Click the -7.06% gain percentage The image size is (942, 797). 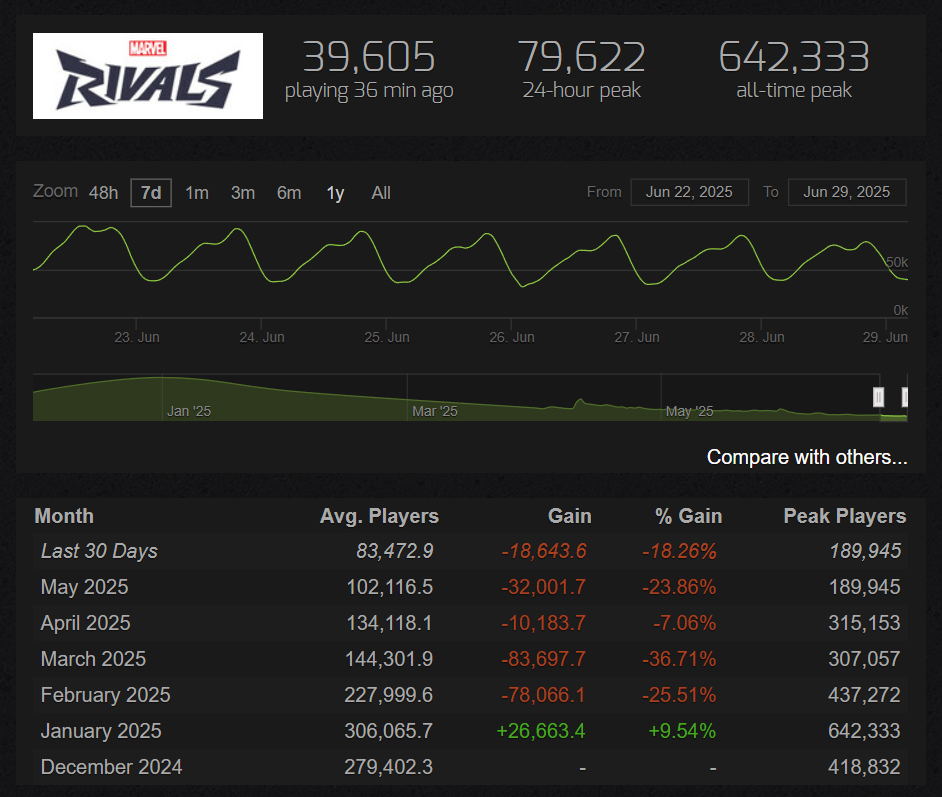click(x=684, y=623)
